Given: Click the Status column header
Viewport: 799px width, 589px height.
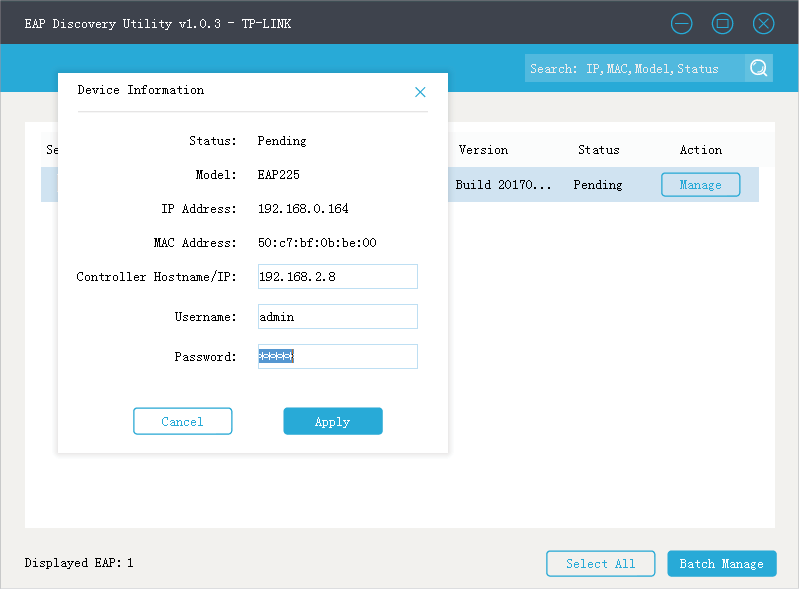Looking at the screenshot, I should pyautogui.click(x=598, y=150).
